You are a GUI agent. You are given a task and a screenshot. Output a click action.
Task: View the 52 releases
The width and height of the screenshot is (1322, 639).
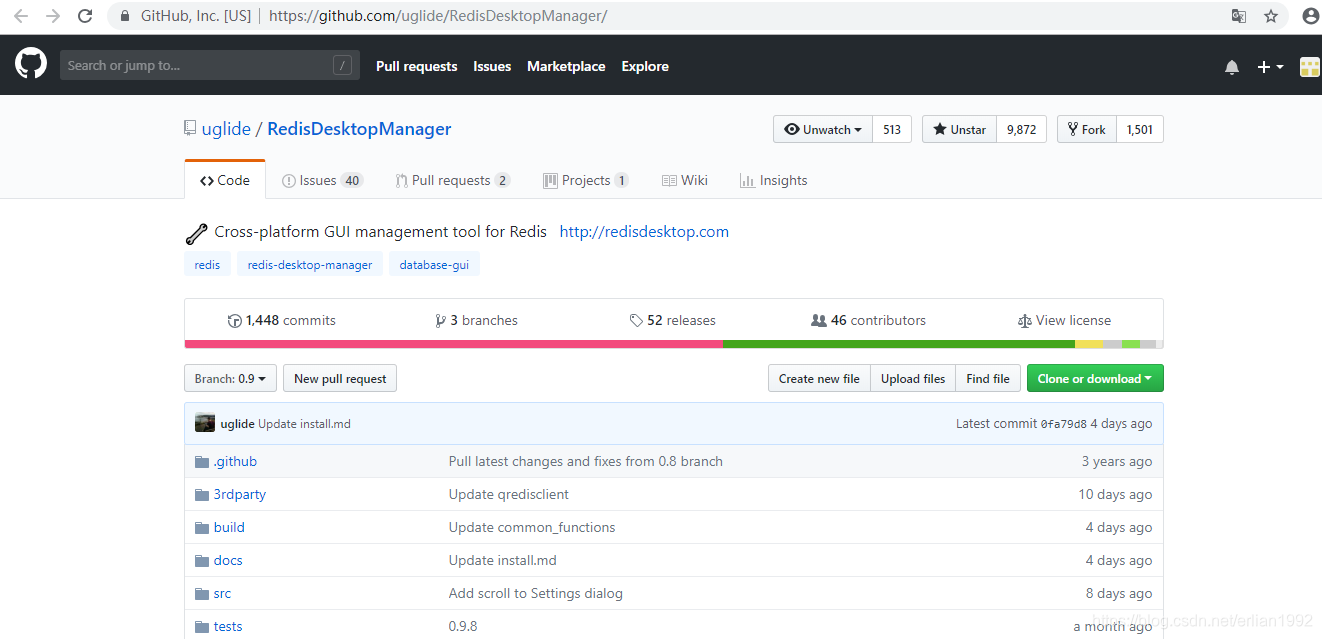point(673,321)
